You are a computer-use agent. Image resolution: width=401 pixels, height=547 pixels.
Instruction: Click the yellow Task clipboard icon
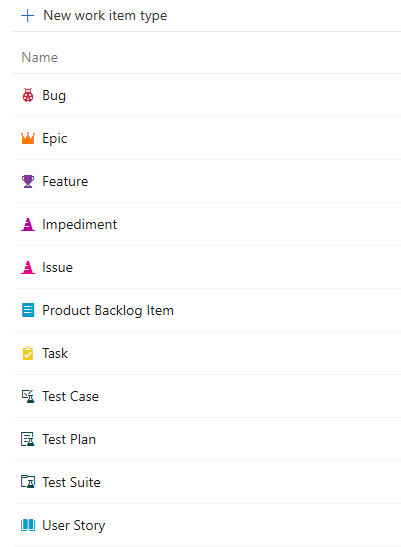[x=28, y=353]
